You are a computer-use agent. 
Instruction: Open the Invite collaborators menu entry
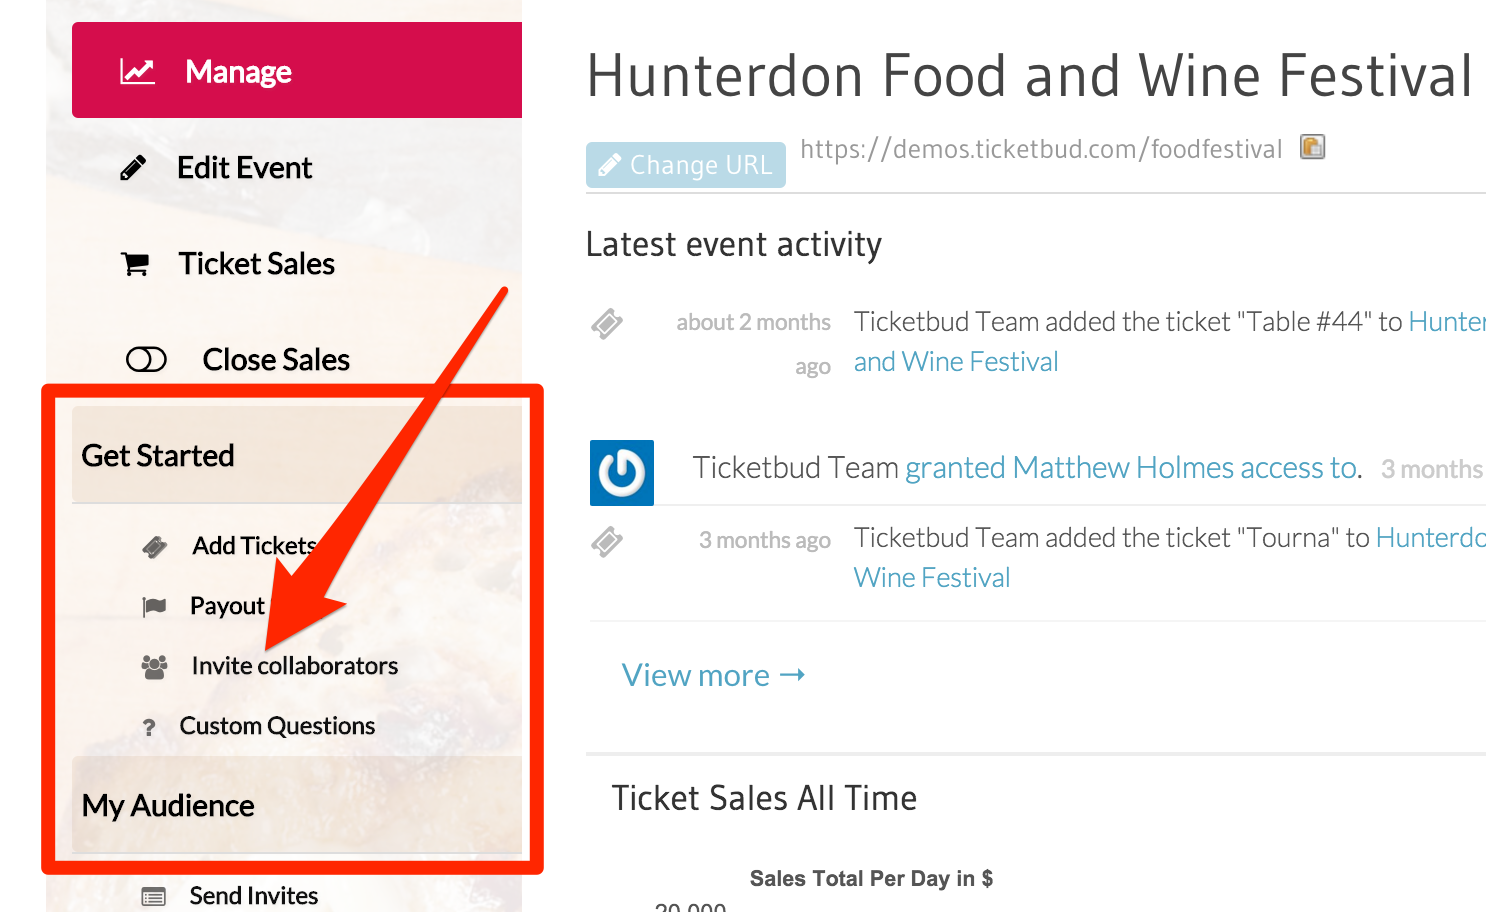click(295, 666)
